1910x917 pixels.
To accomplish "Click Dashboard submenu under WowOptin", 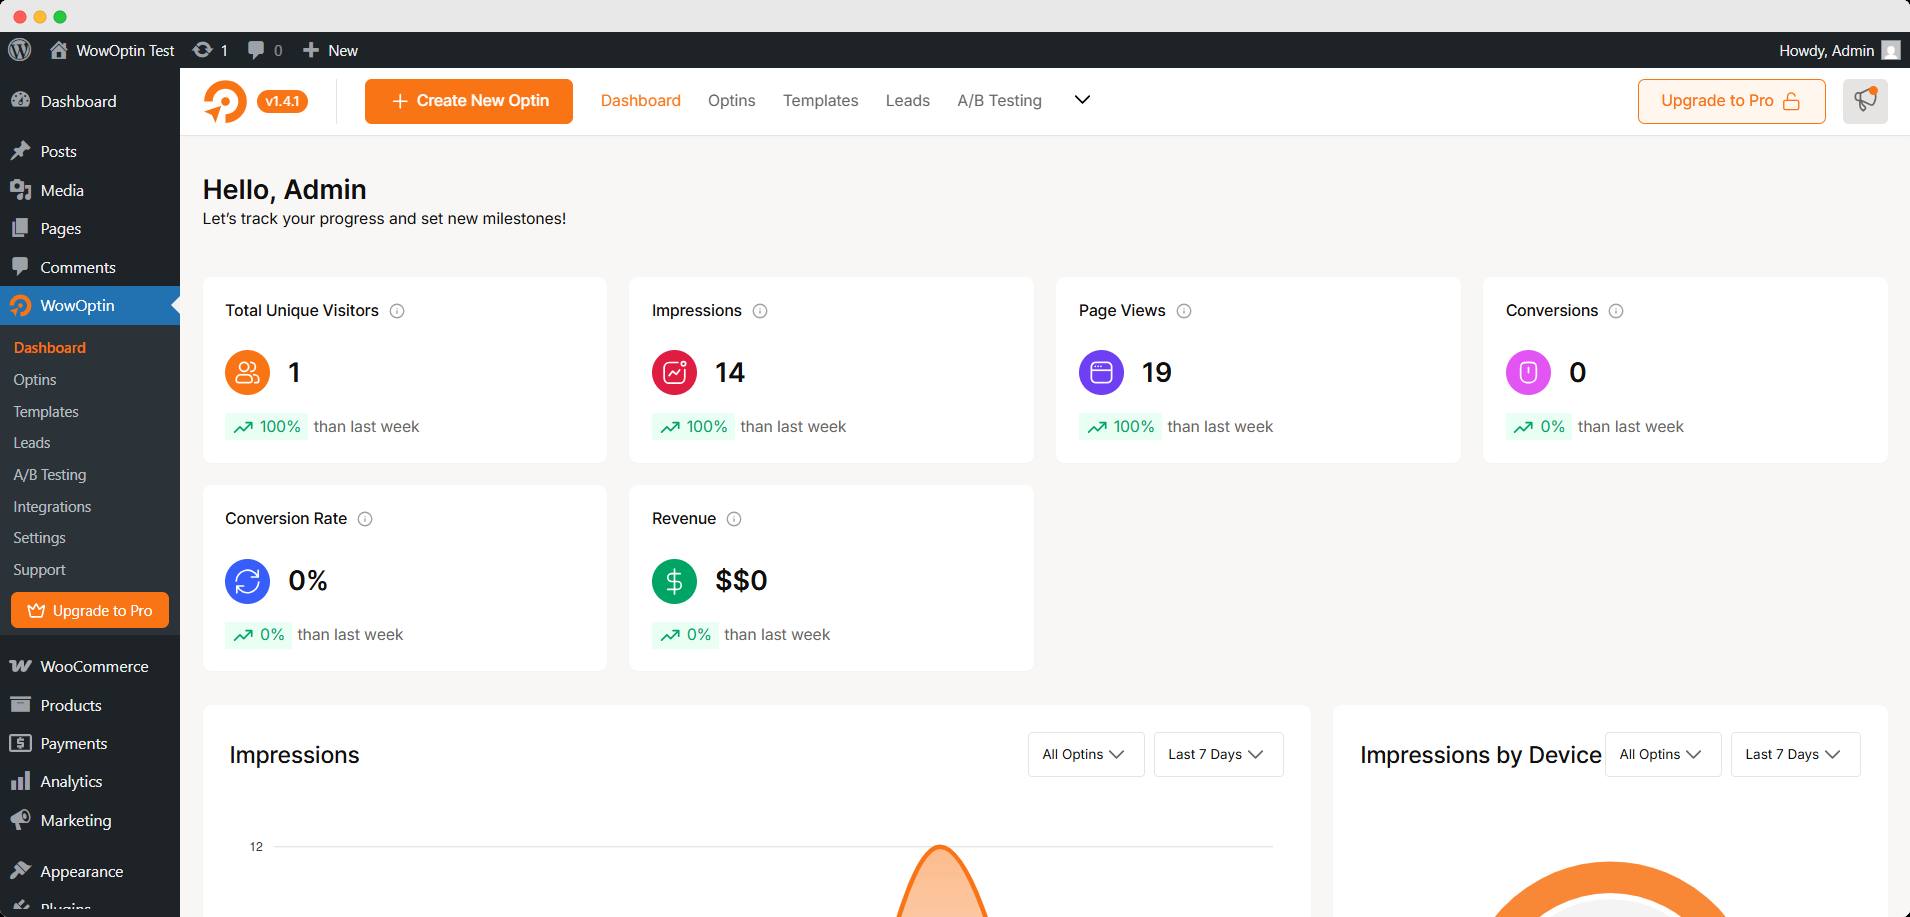I will [x=50, y=348].
